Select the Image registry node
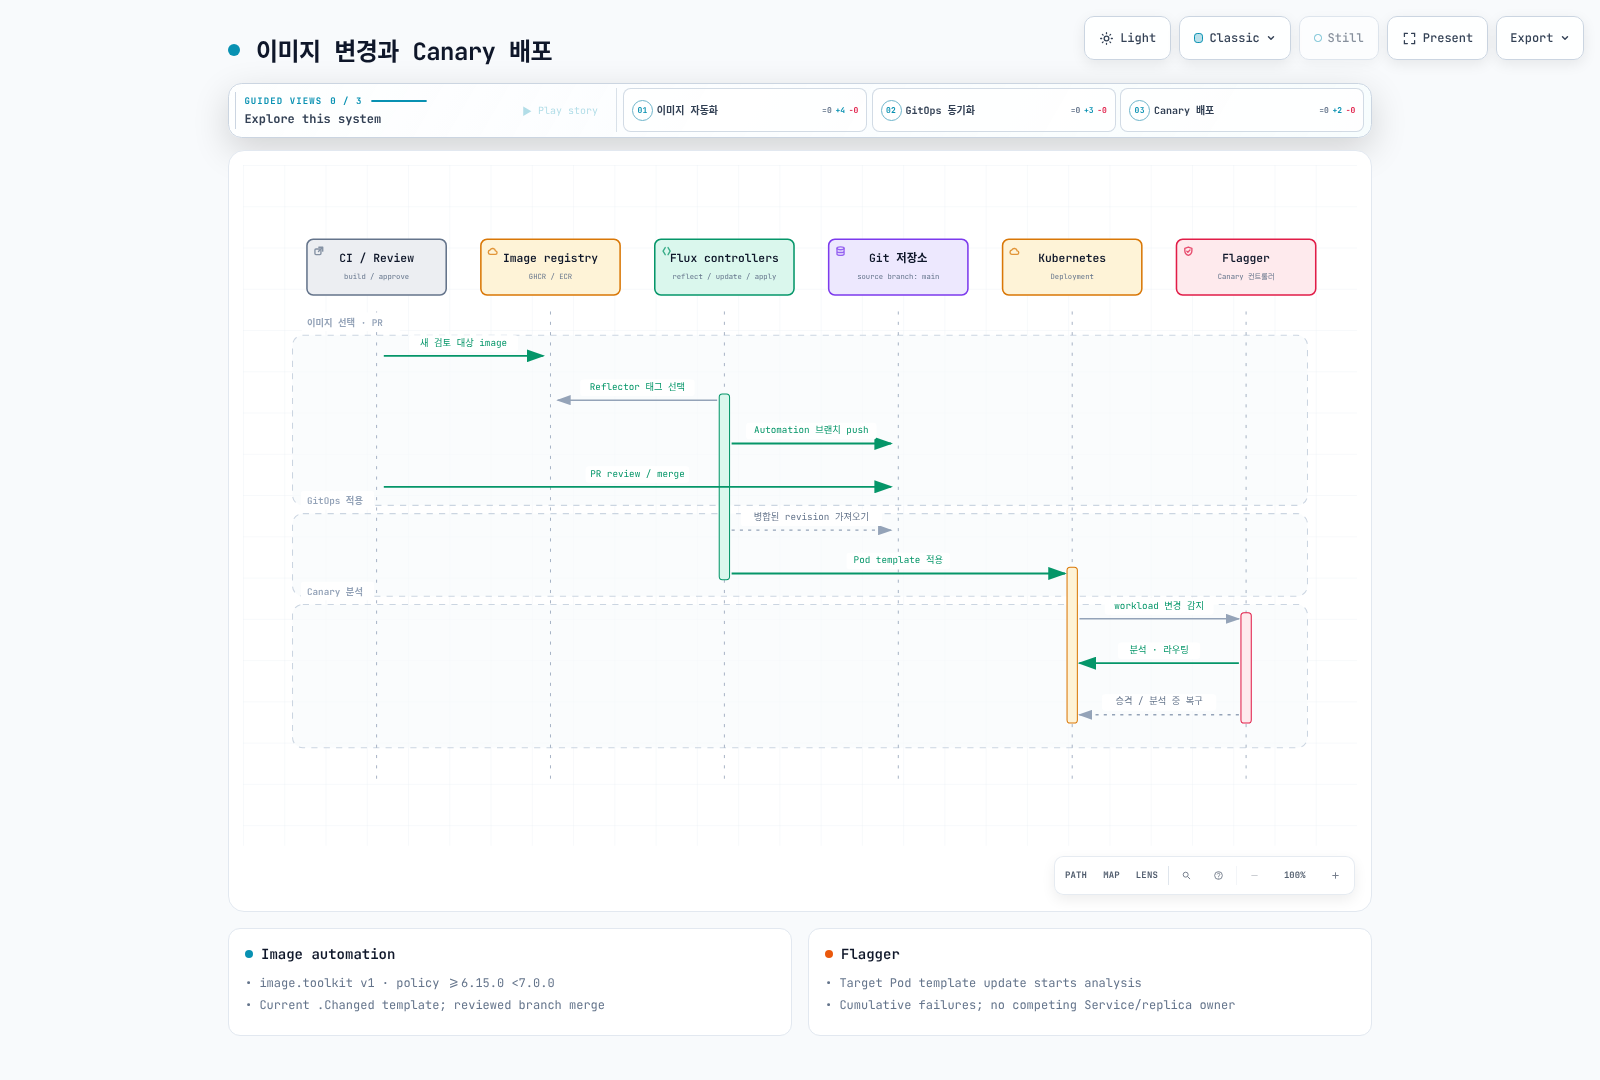The image size is (1600, 1080). coord(550,267)
